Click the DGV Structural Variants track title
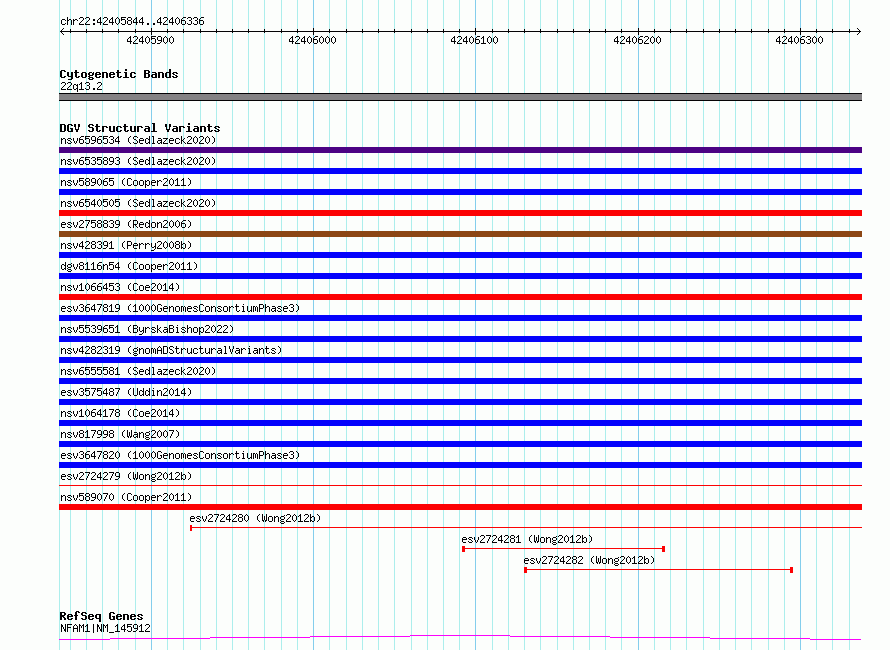This screenshot has width=890, height=650. pyautogui.click(x=140, y=128)
